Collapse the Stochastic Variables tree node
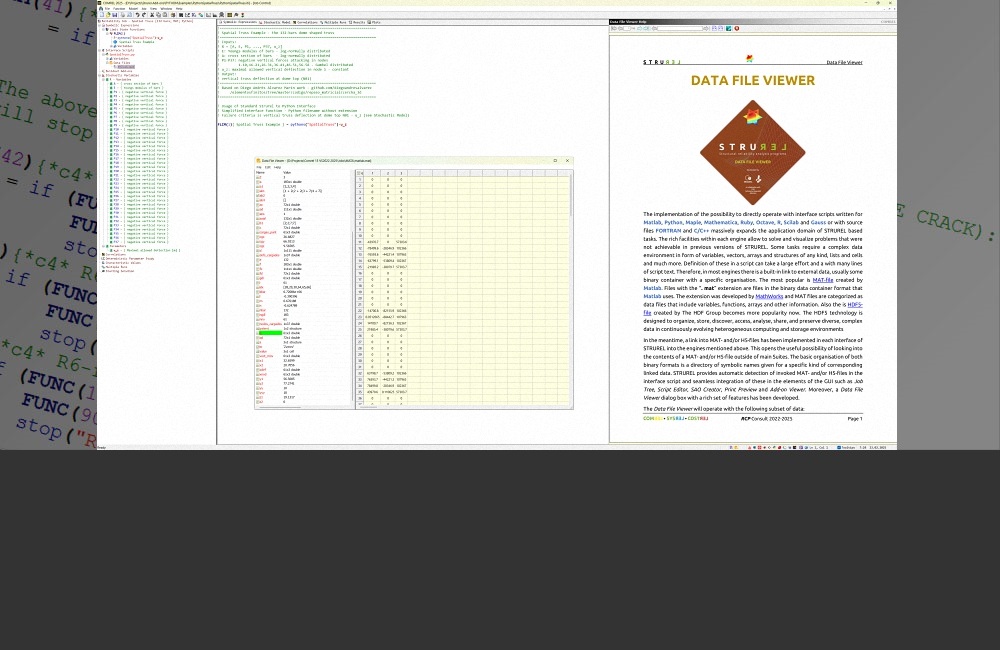Screen dimensions: 1000x650 point(99,75)
